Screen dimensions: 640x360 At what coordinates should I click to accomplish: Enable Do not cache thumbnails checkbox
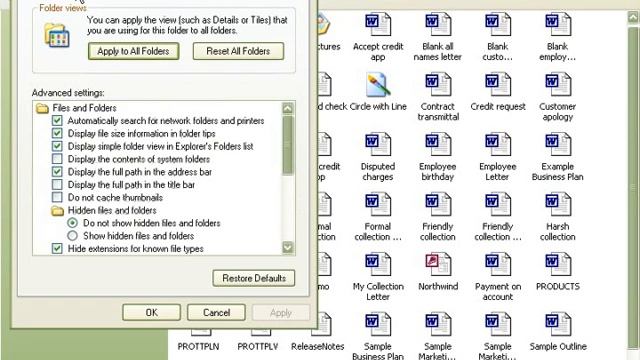point(57,198)
